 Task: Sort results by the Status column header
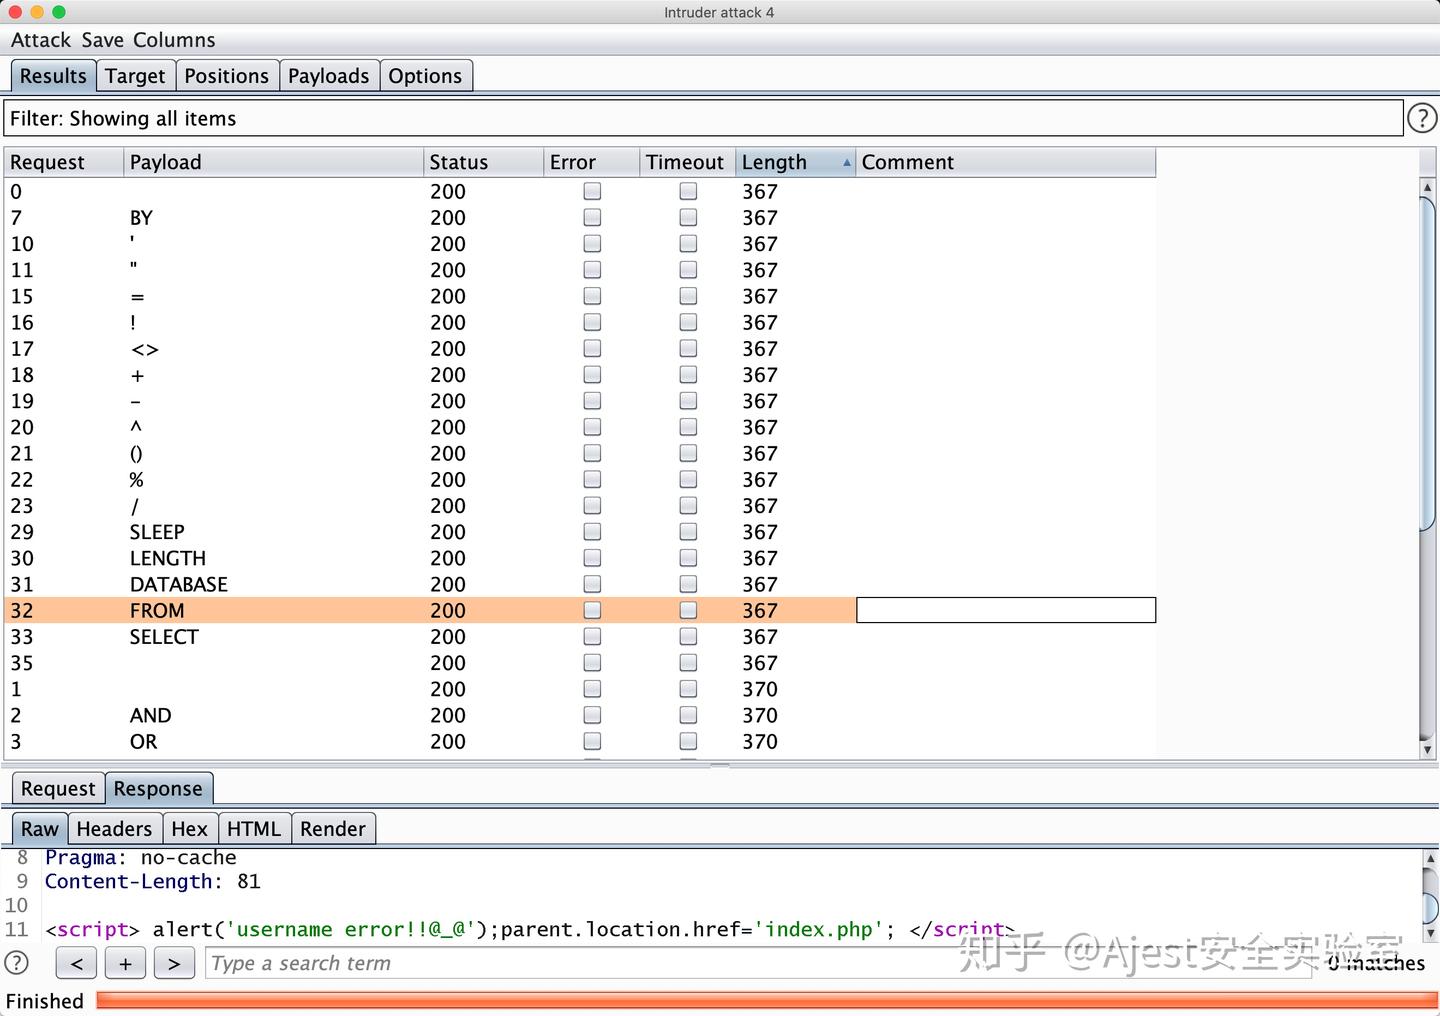click(x=483, y=162)
